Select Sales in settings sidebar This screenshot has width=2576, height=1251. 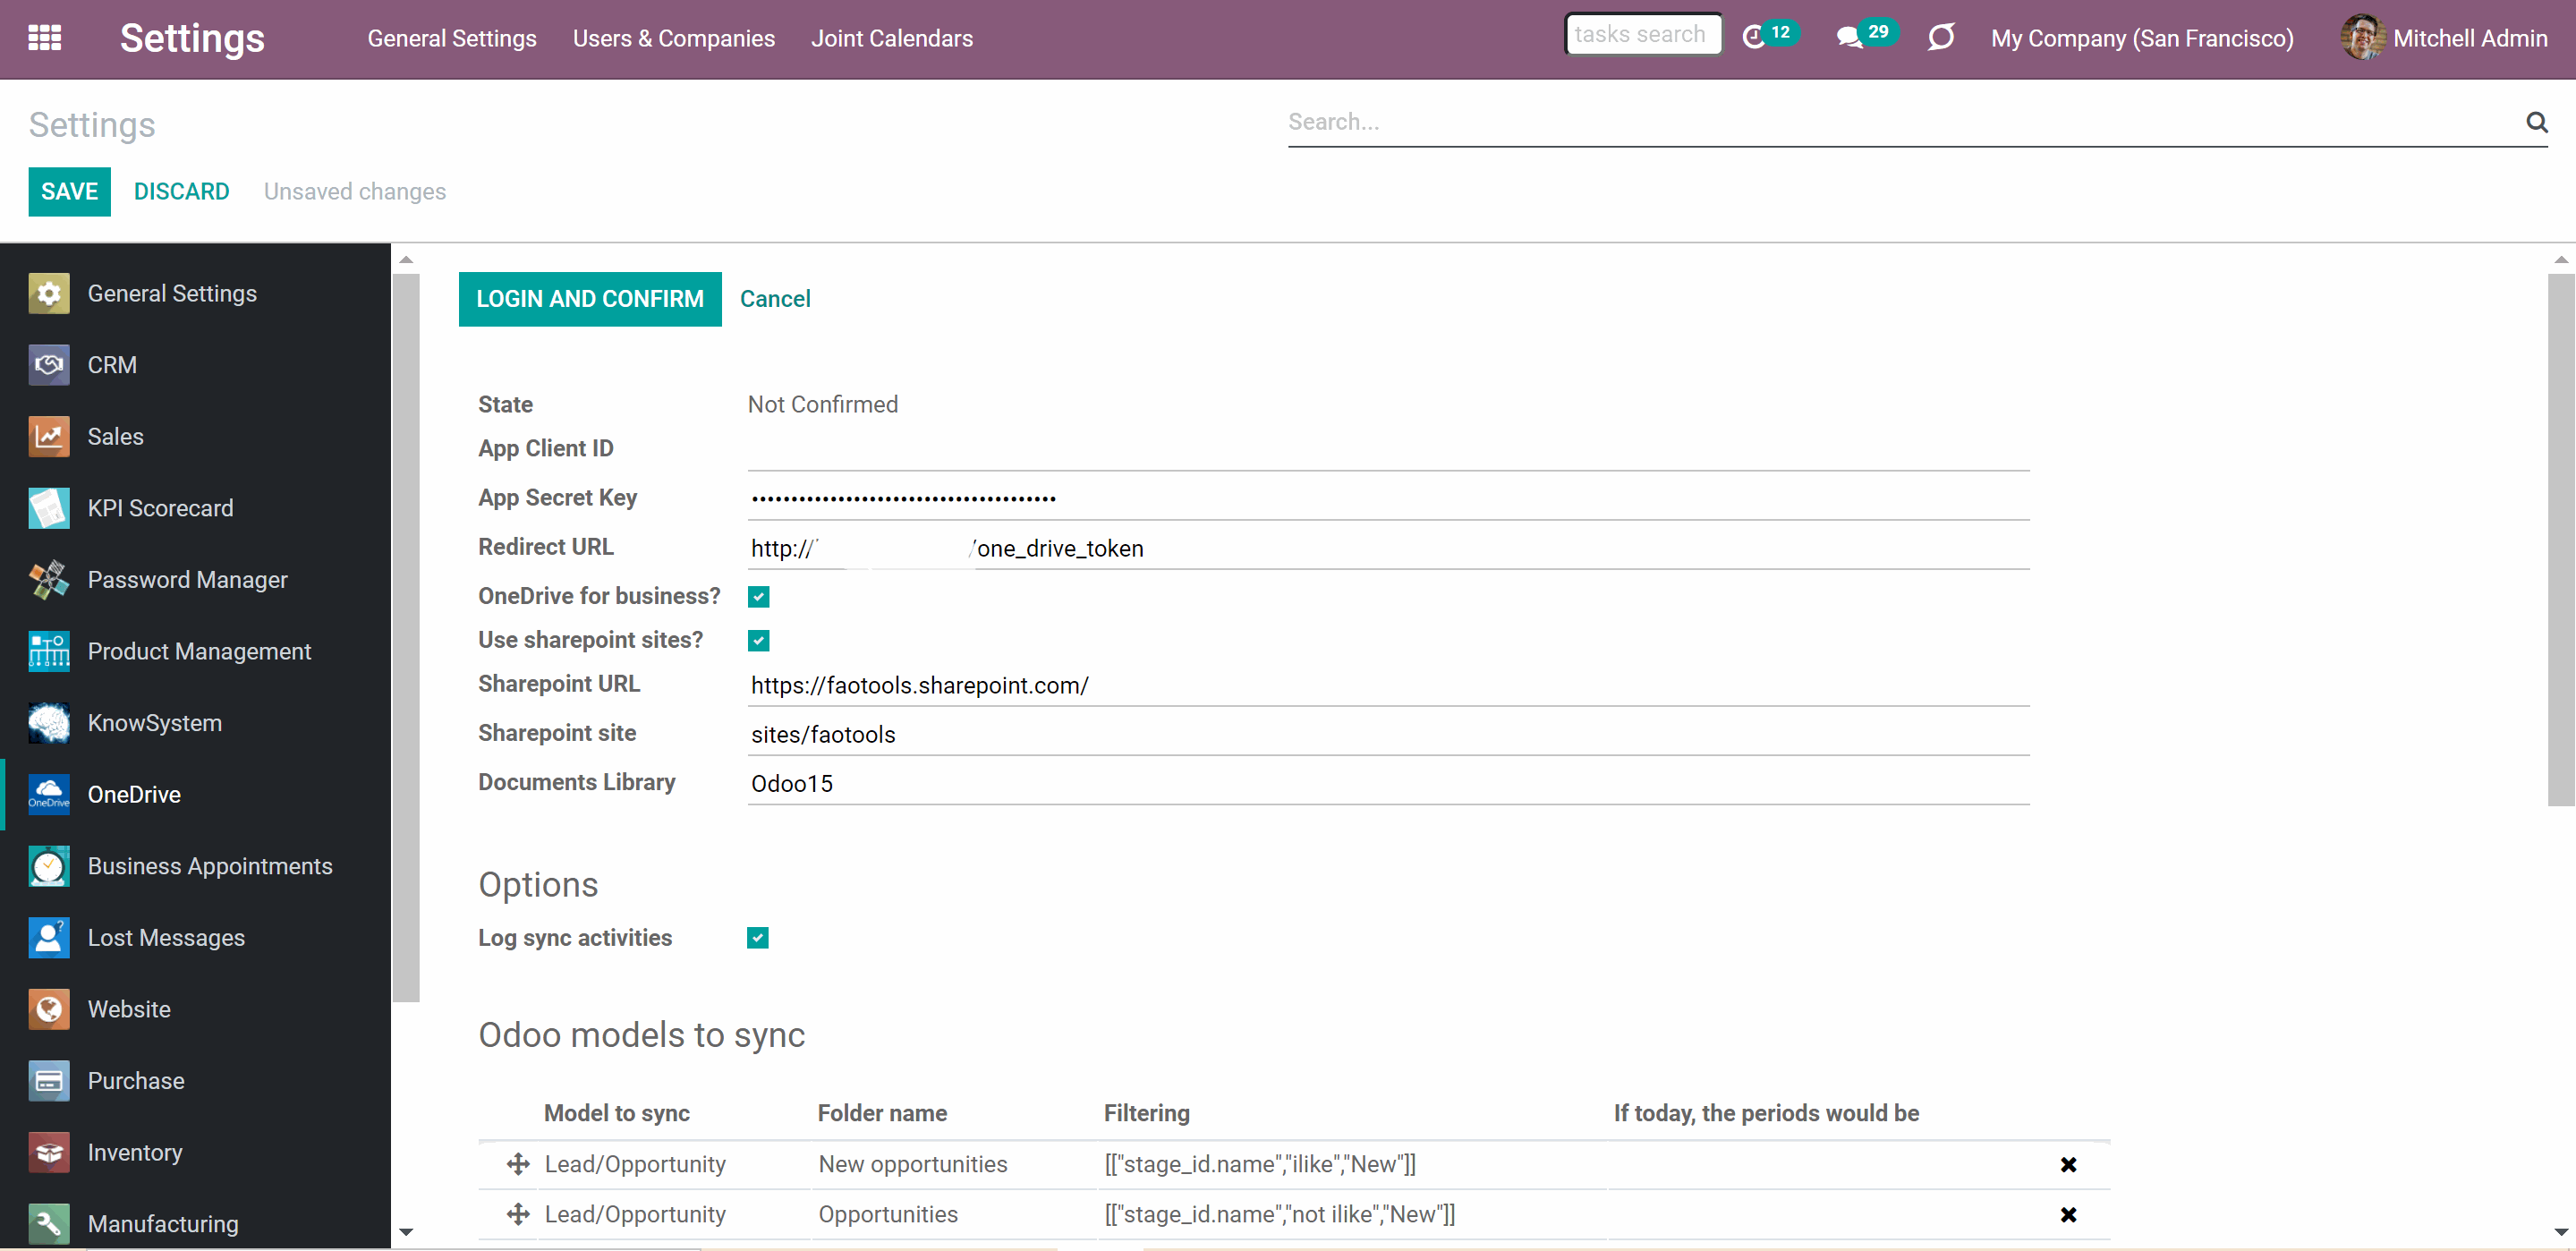coord(195,436)
